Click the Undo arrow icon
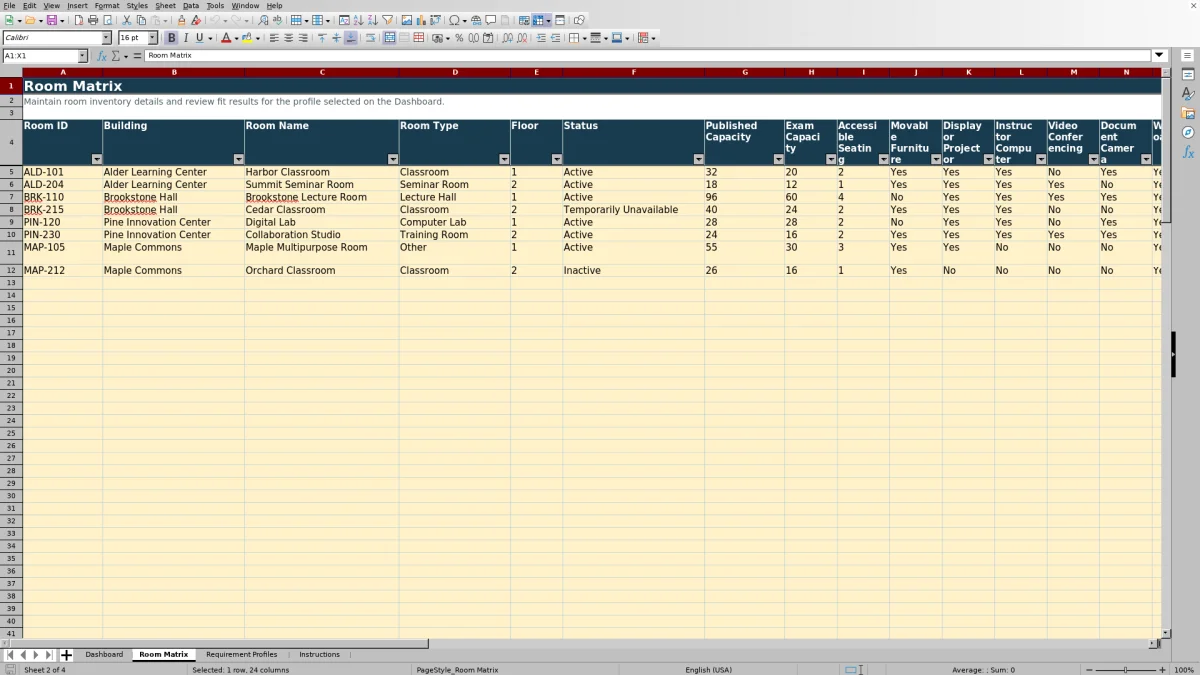1200x675 pixels. 214,20
